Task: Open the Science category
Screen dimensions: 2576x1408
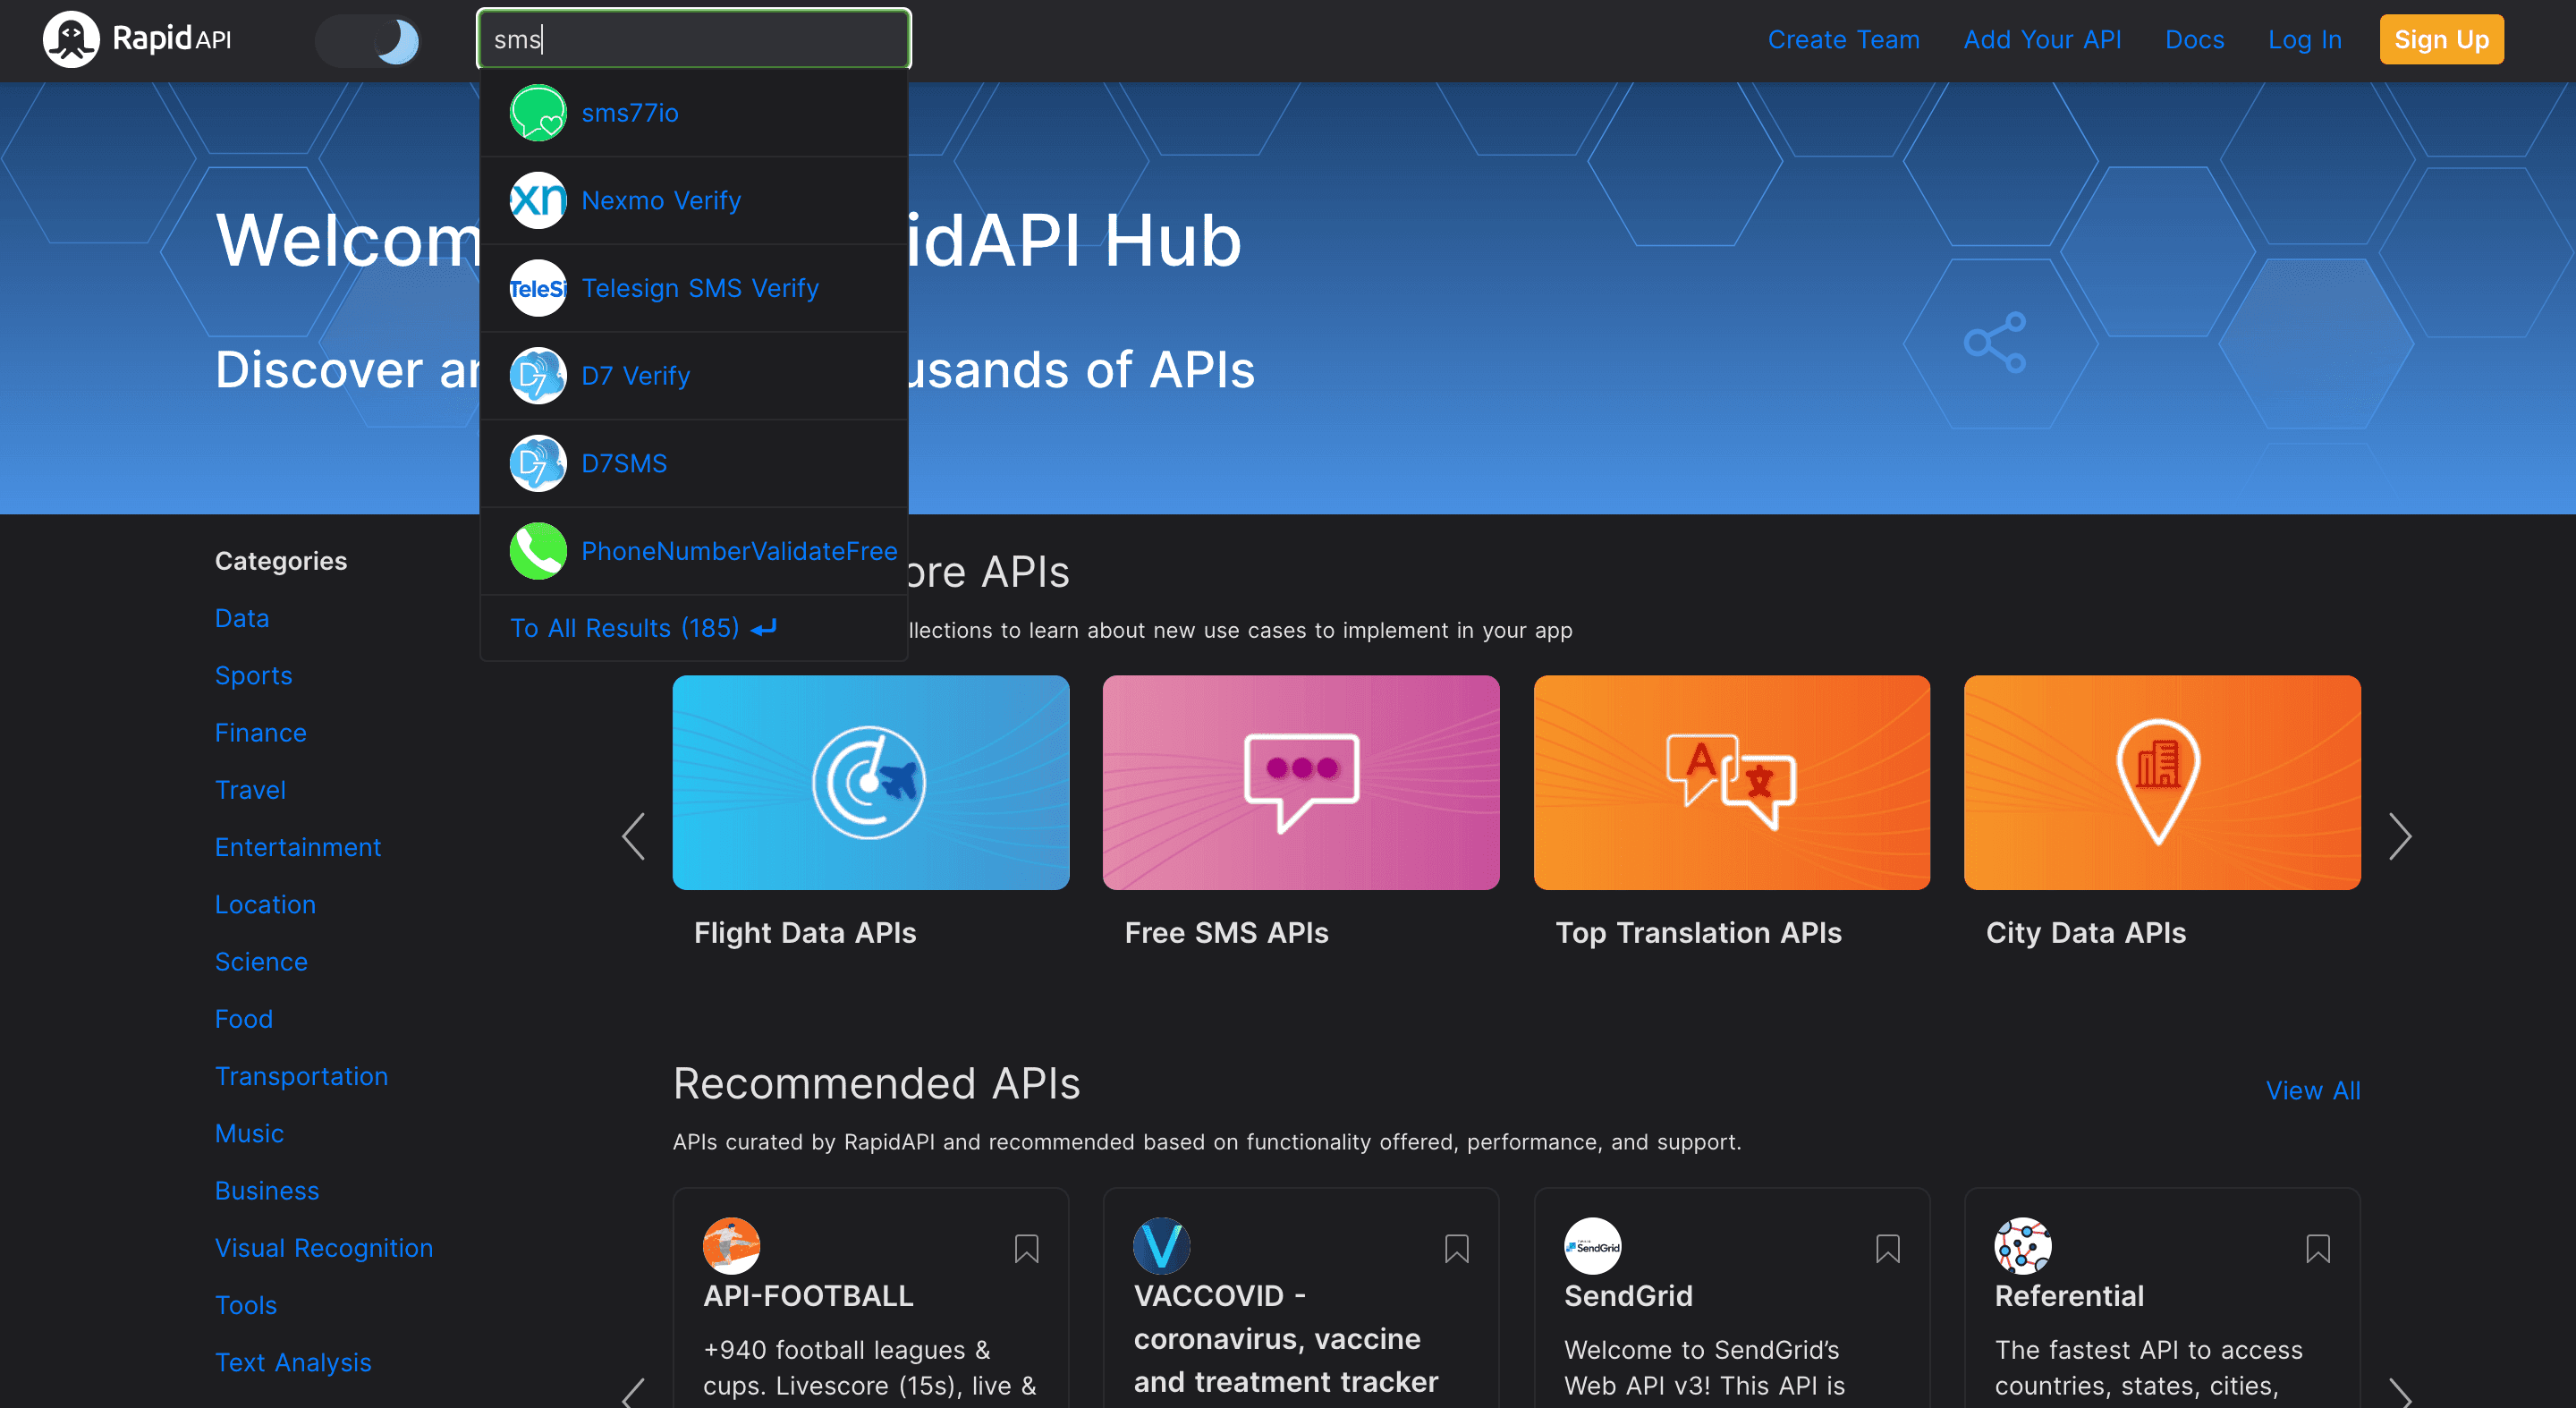Action: [261, 962]
